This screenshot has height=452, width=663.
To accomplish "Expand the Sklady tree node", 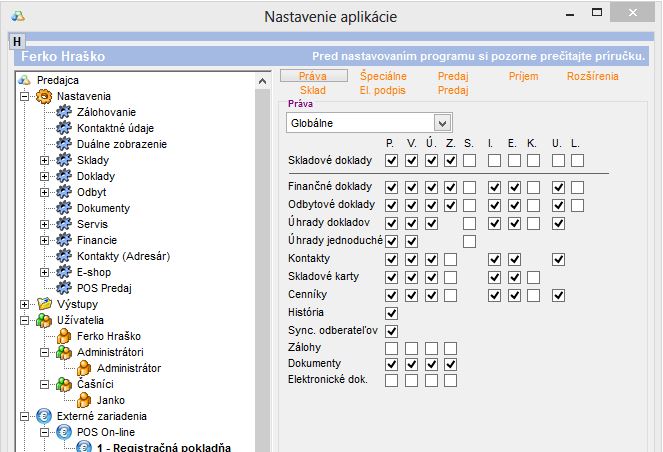I will click(x=44, y=160).
